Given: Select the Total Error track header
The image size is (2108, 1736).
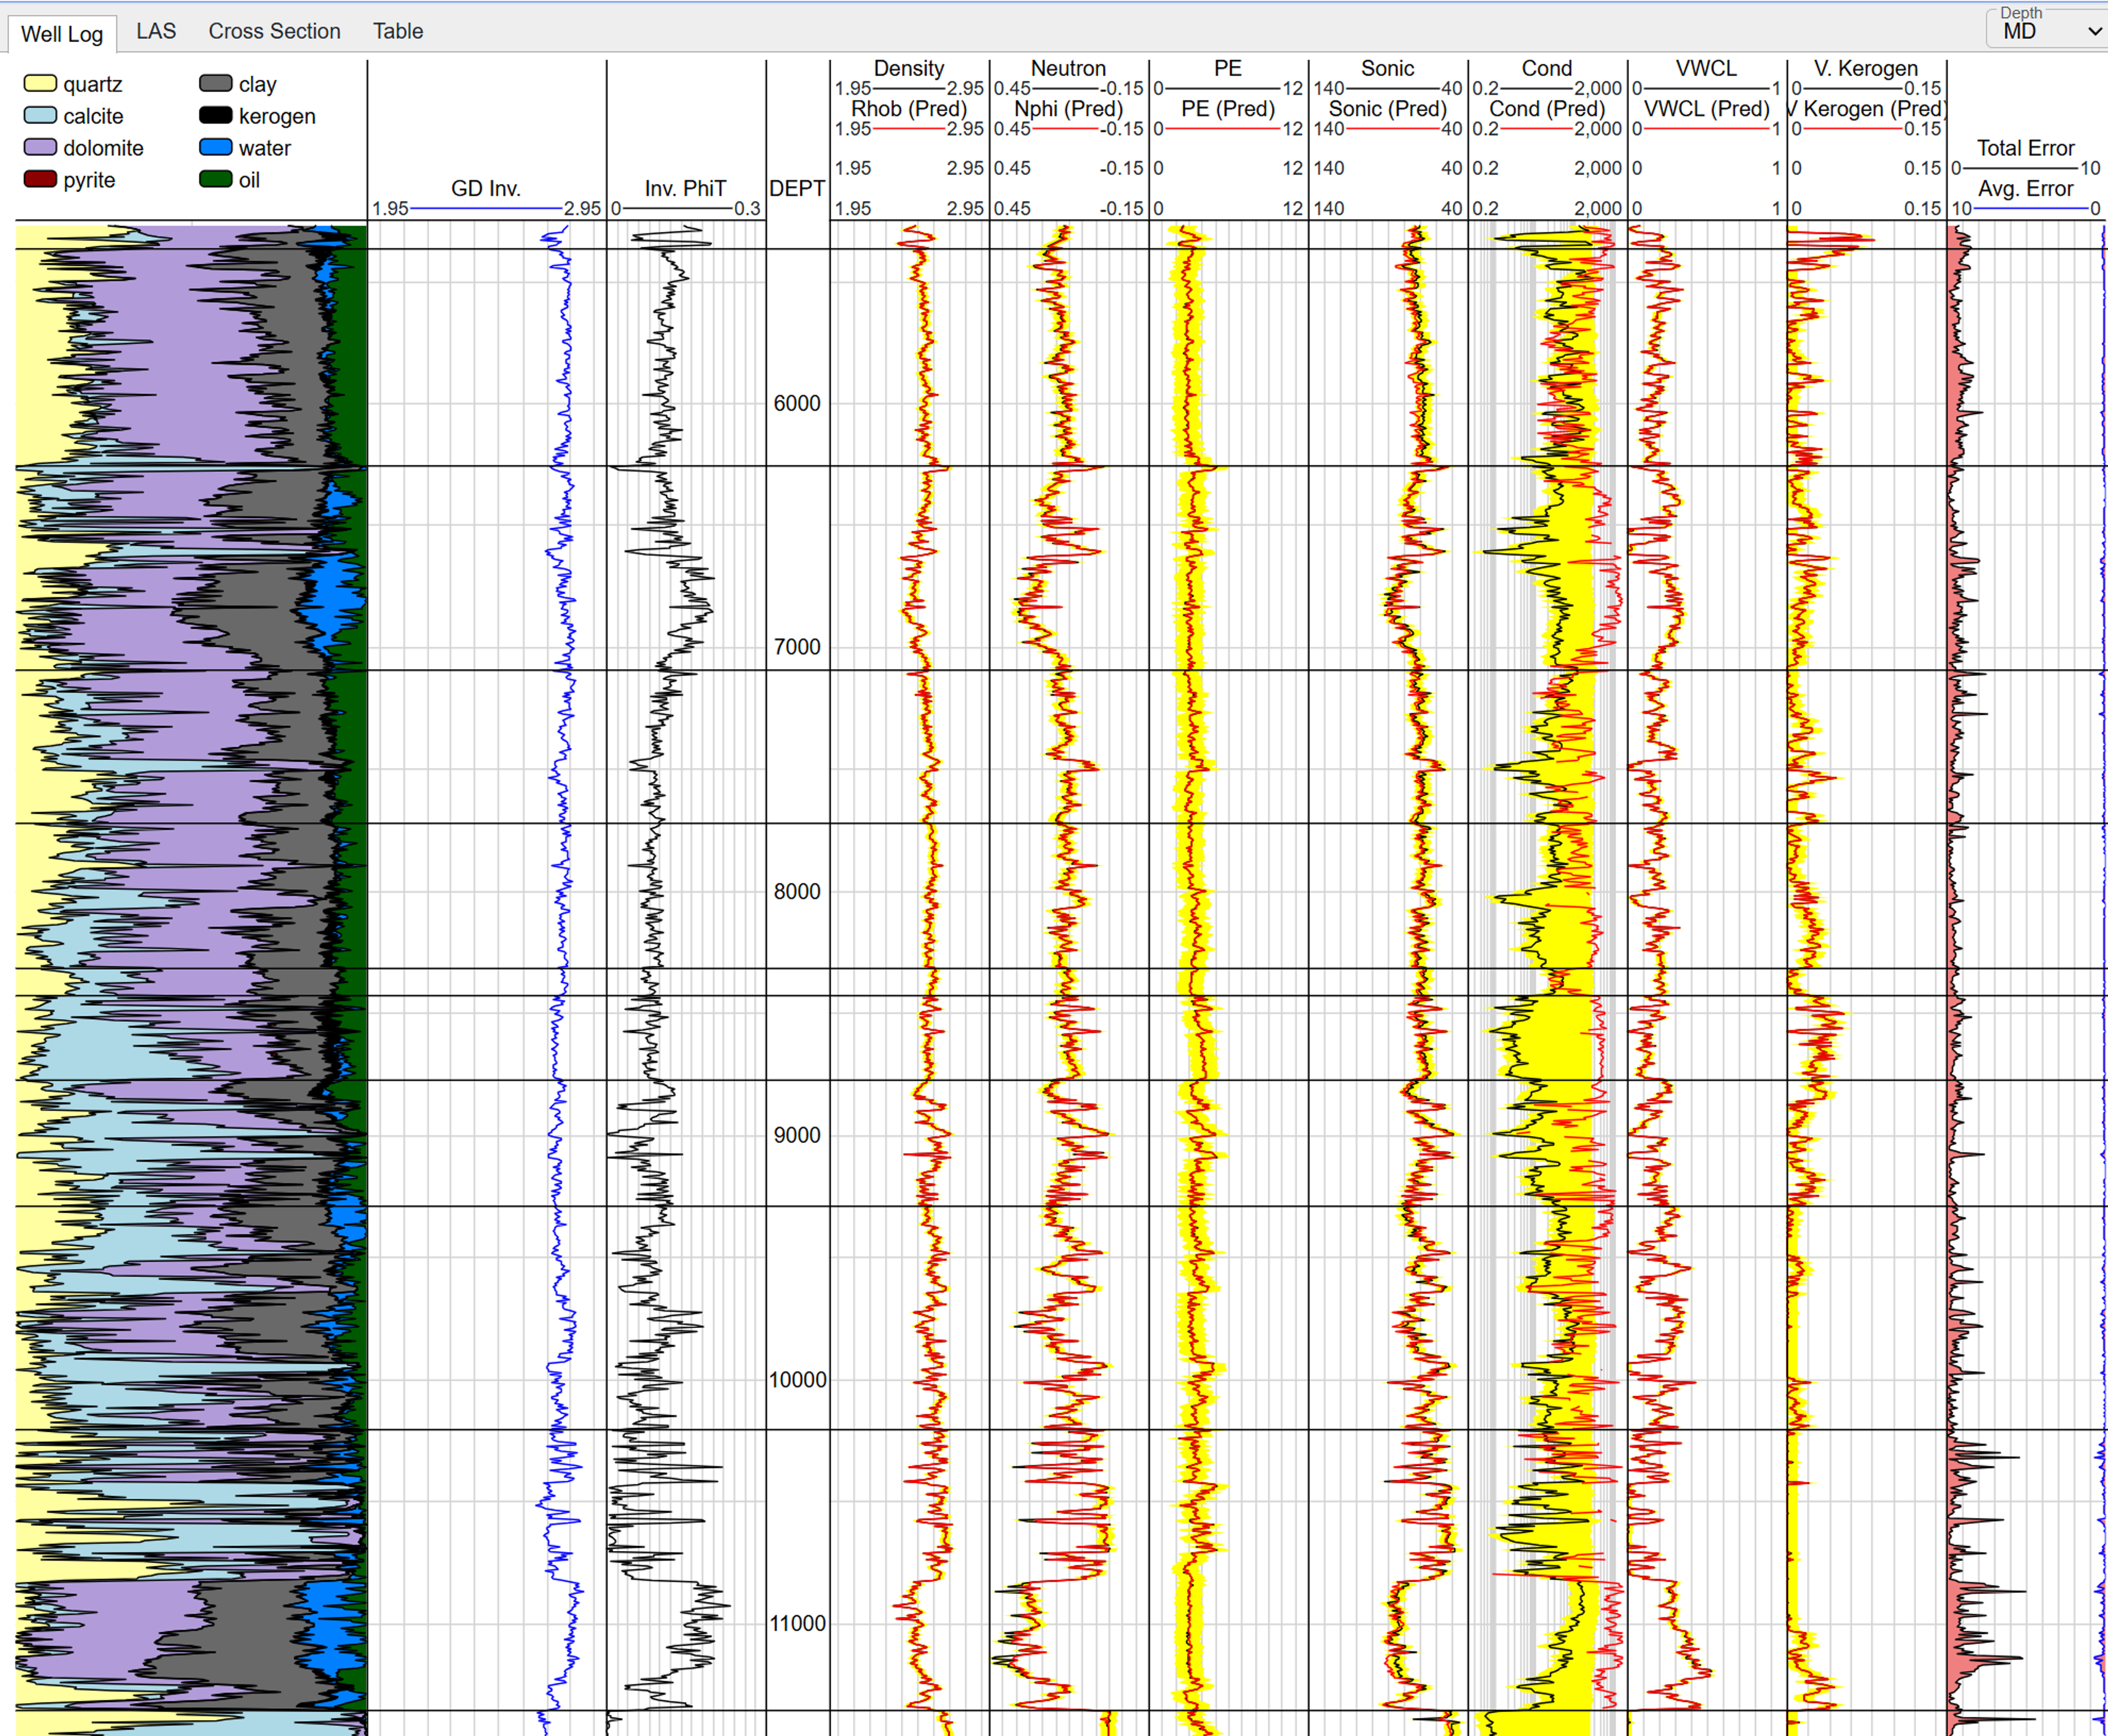Looking at the screenshot, I should point(2026,148).
